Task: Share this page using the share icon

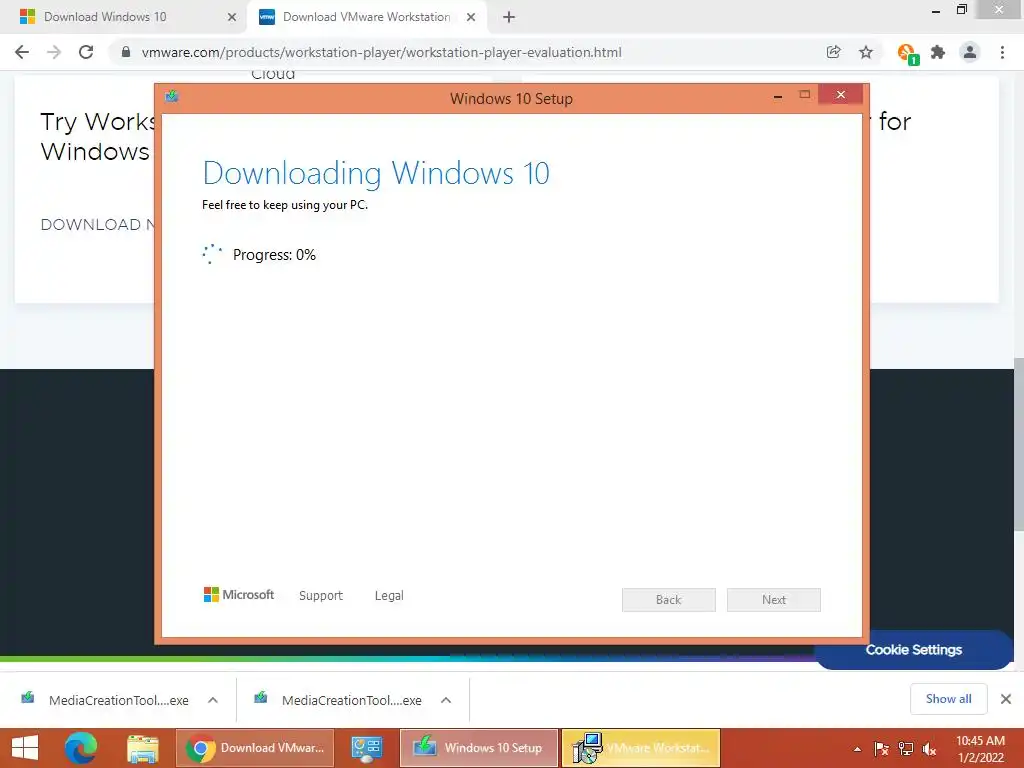Action: coord(833,52)
